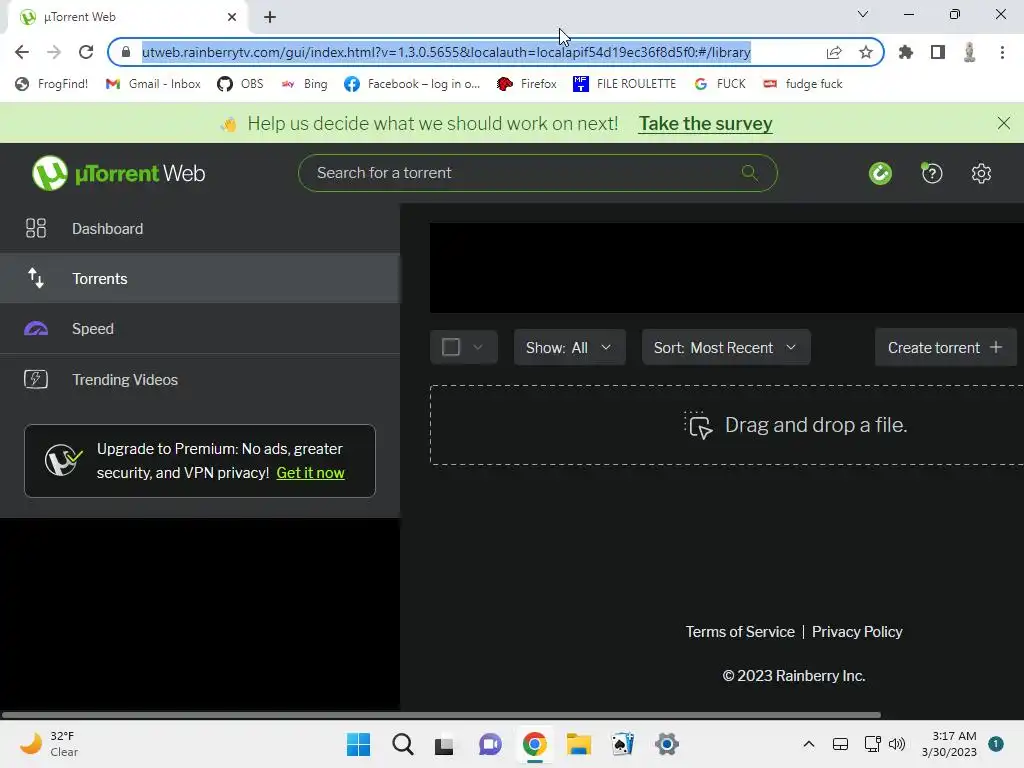The image size is (1024, 768).
Task: Click the site lock icon in address bar
Action: pyautogui.click(x=126, y=52)
